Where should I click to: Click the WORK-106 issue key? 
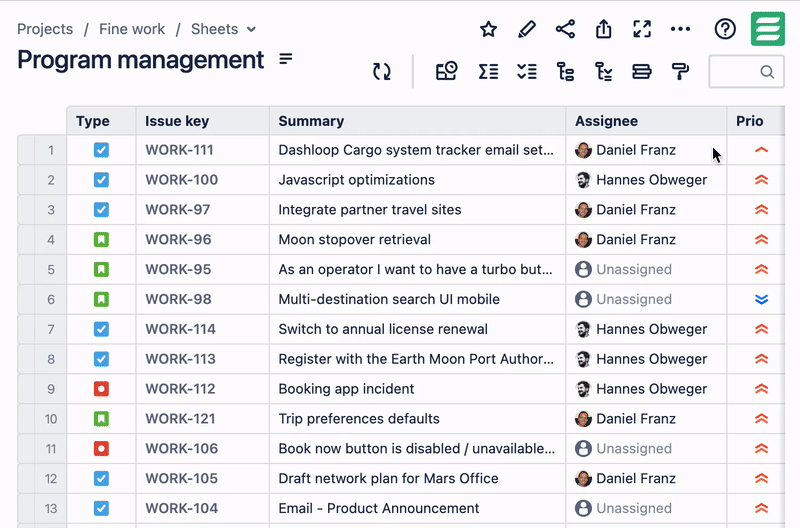(x=182, y=448)
